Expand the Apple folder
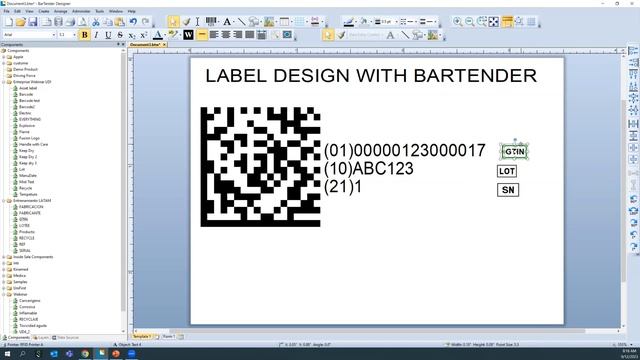Image resolution: width=640 pixels, height=360 pixels. [x=4, y=57]
